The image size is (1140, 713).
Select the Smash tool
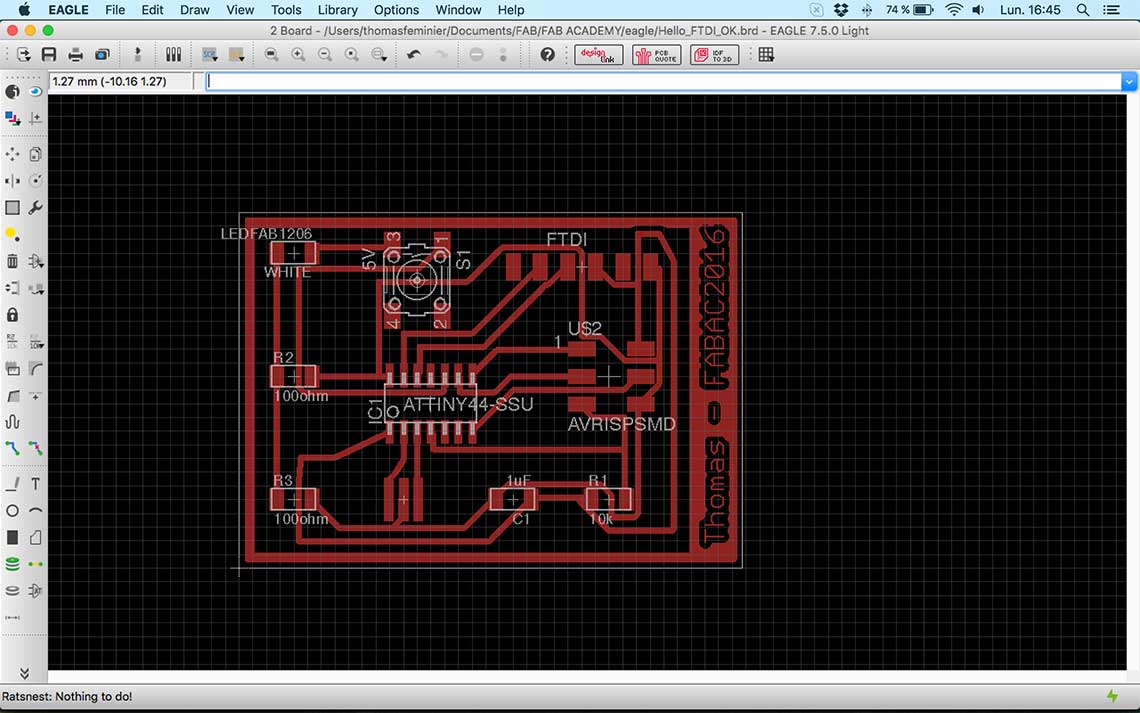[x=12, y=368]
